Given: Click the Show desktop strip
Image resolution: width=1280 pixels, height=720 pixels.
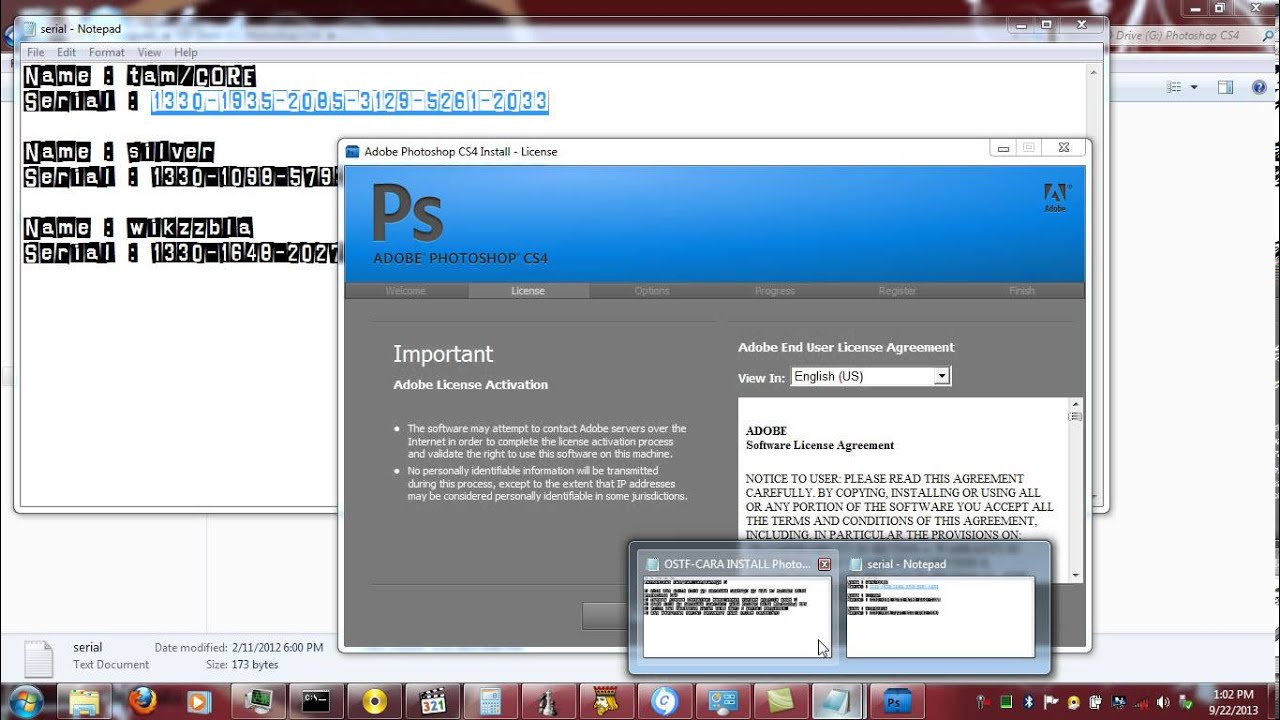Looking at the screenshot, I should tap(1273, 701).
